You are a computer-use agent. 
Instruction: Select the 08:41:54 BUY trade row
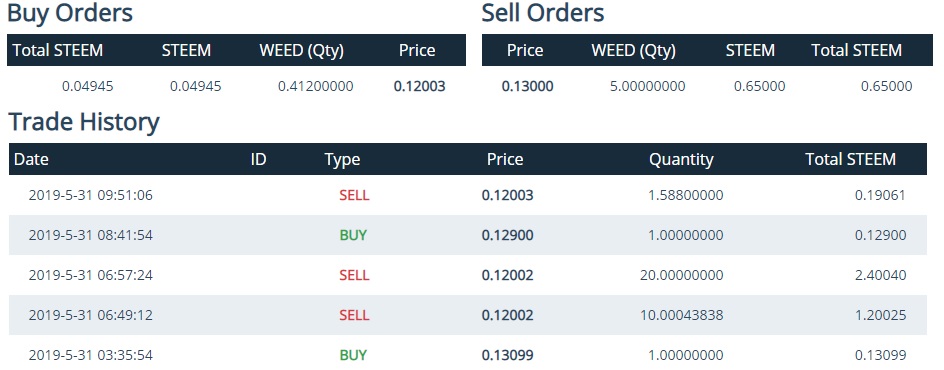[x=468, y=235]
